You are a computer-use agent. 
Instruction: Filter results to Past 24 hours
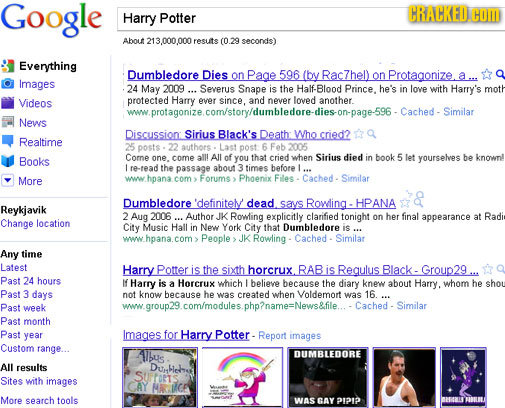click(x=31, y=281)
